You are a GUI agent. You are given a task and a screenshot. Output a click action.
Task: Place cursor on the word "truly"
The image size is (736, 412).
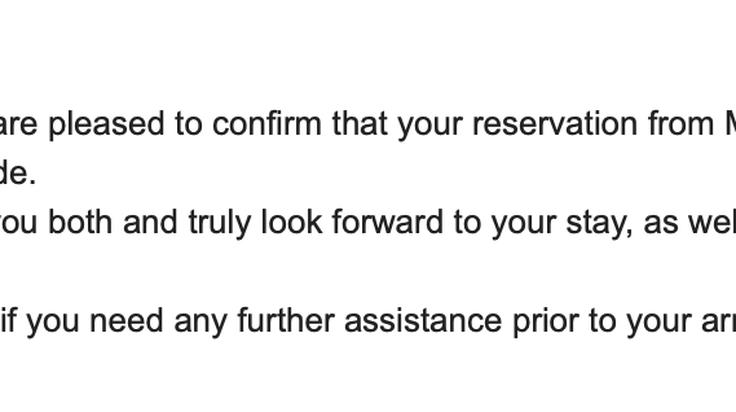point(220,224)
